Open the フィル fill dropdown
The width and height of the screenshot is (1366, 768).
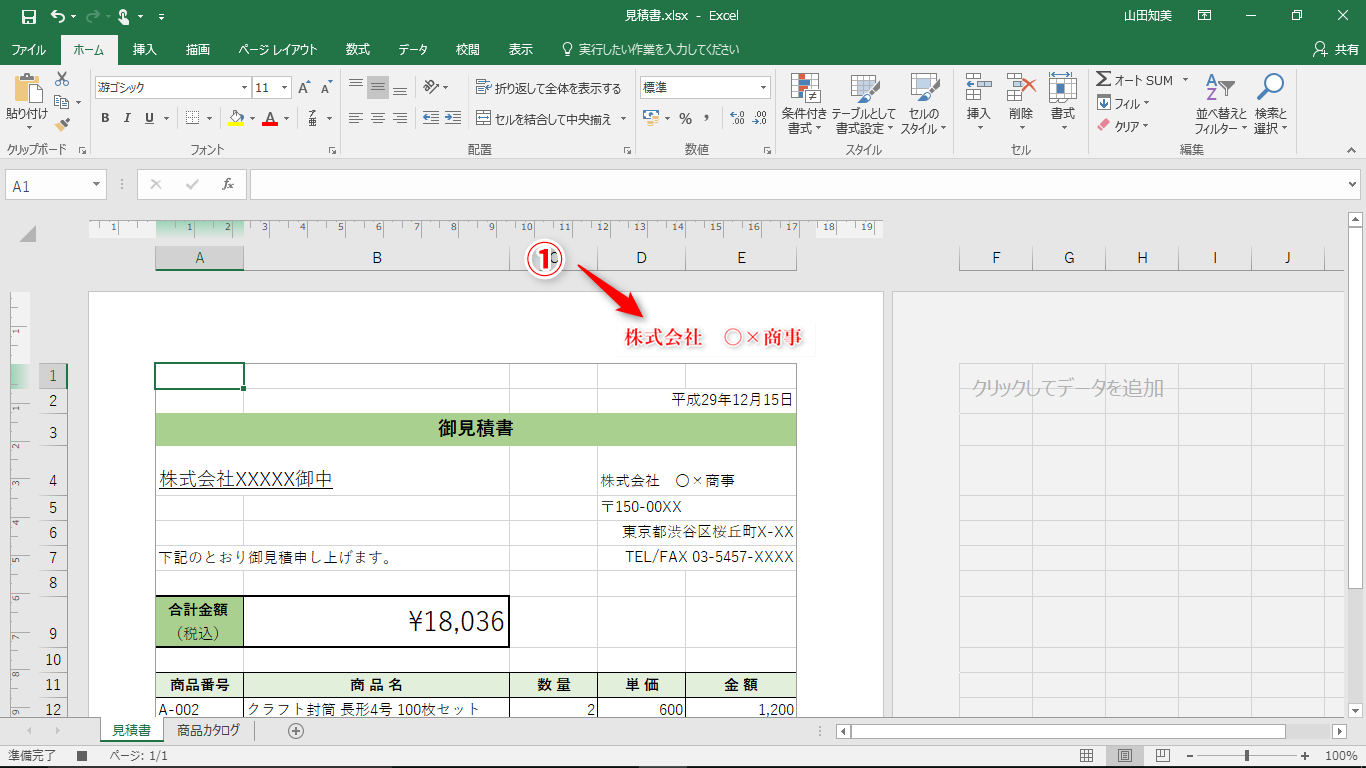pyautogui.click(x=1124, y=103)
